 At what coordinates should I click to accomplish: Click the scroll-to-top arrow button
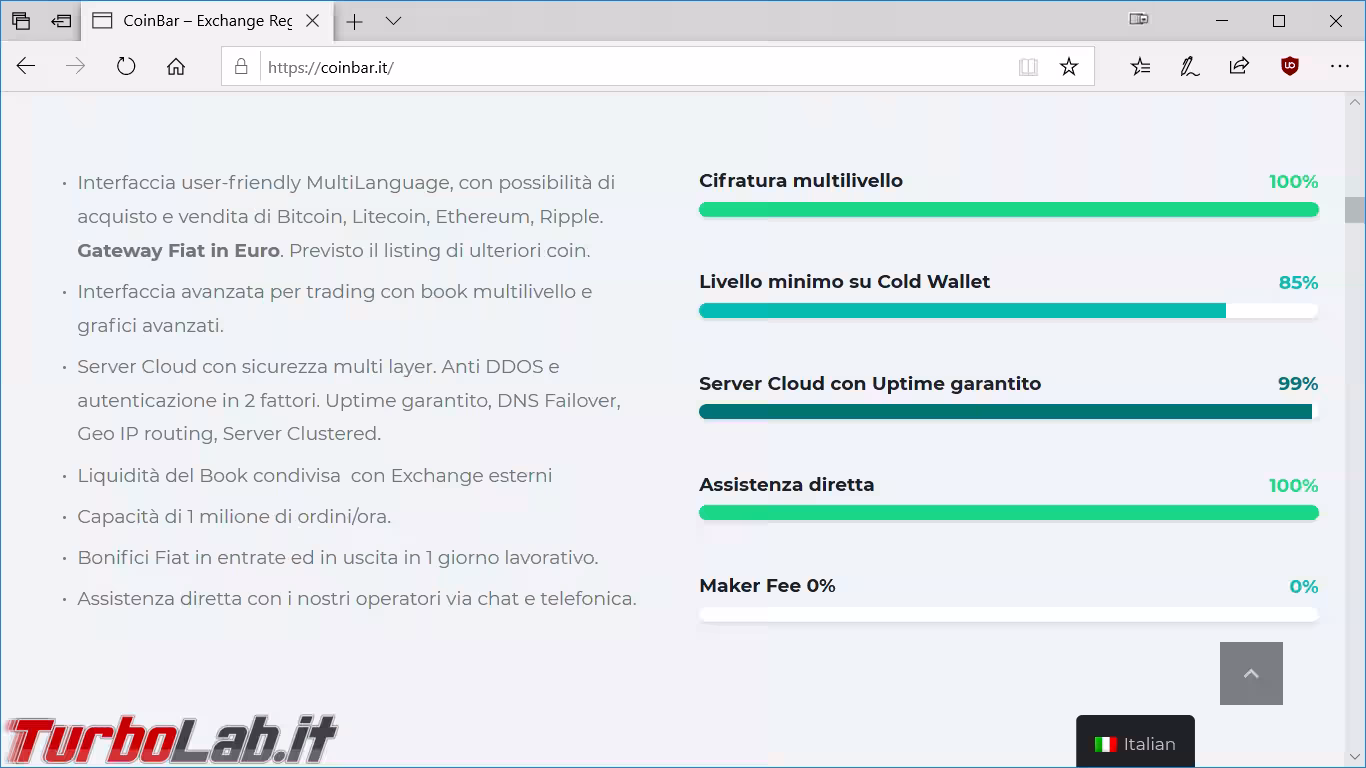pos(1251,673)
